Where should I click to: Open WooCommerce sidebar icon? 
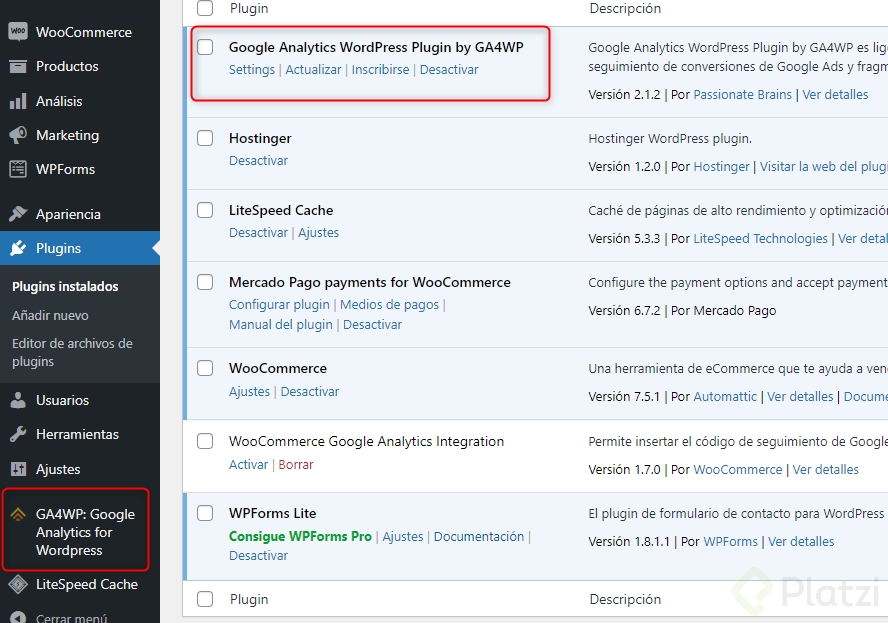pyautogui.click(x=18, y=32)
